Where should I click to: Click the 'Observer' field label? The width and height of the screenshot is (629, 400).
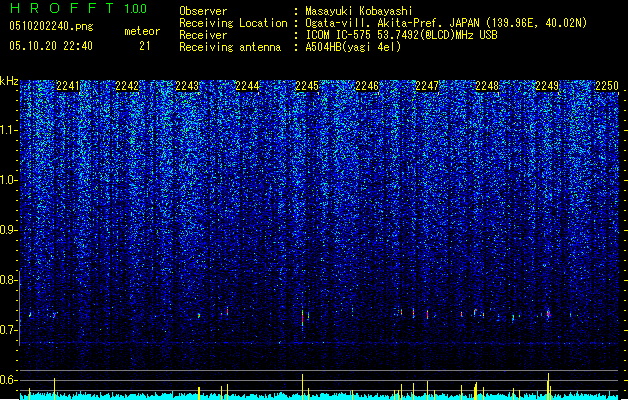coord(203,11)
